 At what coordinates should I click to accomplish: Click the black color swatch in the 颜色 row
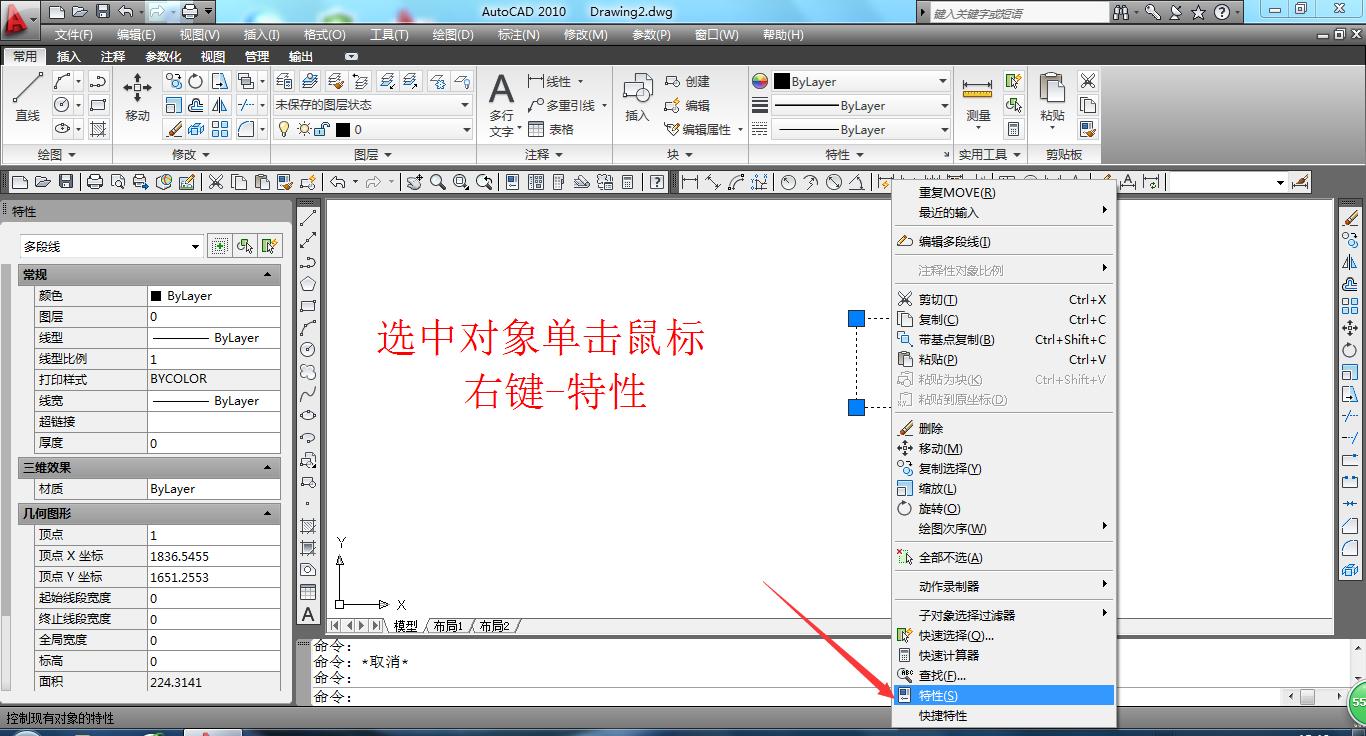[x=159, y=295]
